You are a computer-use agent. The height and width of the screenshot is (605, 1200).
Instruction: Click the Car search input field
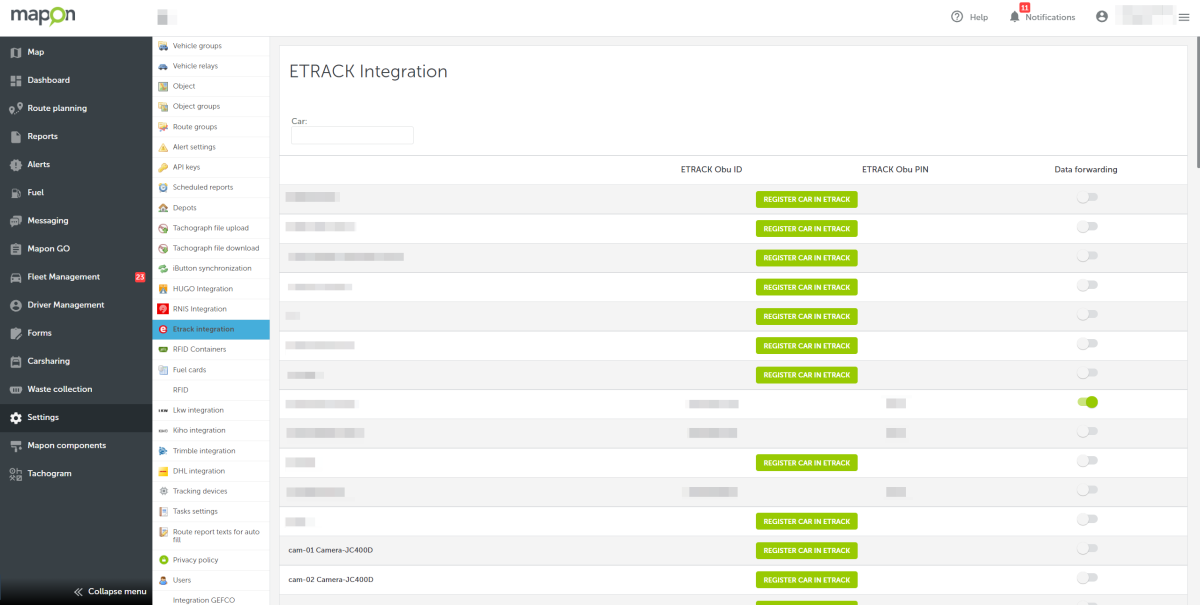tap(352, 135)
